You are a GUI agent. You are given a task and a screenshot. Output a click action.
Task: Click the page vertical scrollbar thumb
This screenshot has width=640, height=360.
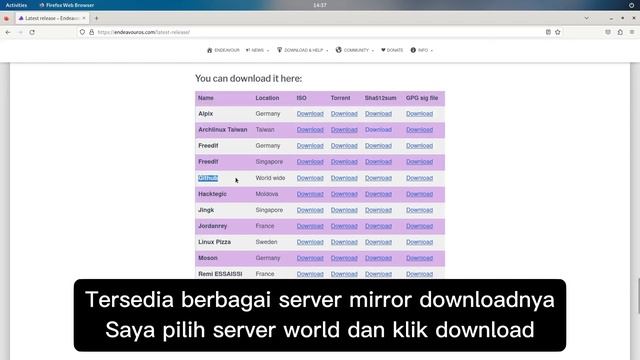click(638, 296)
